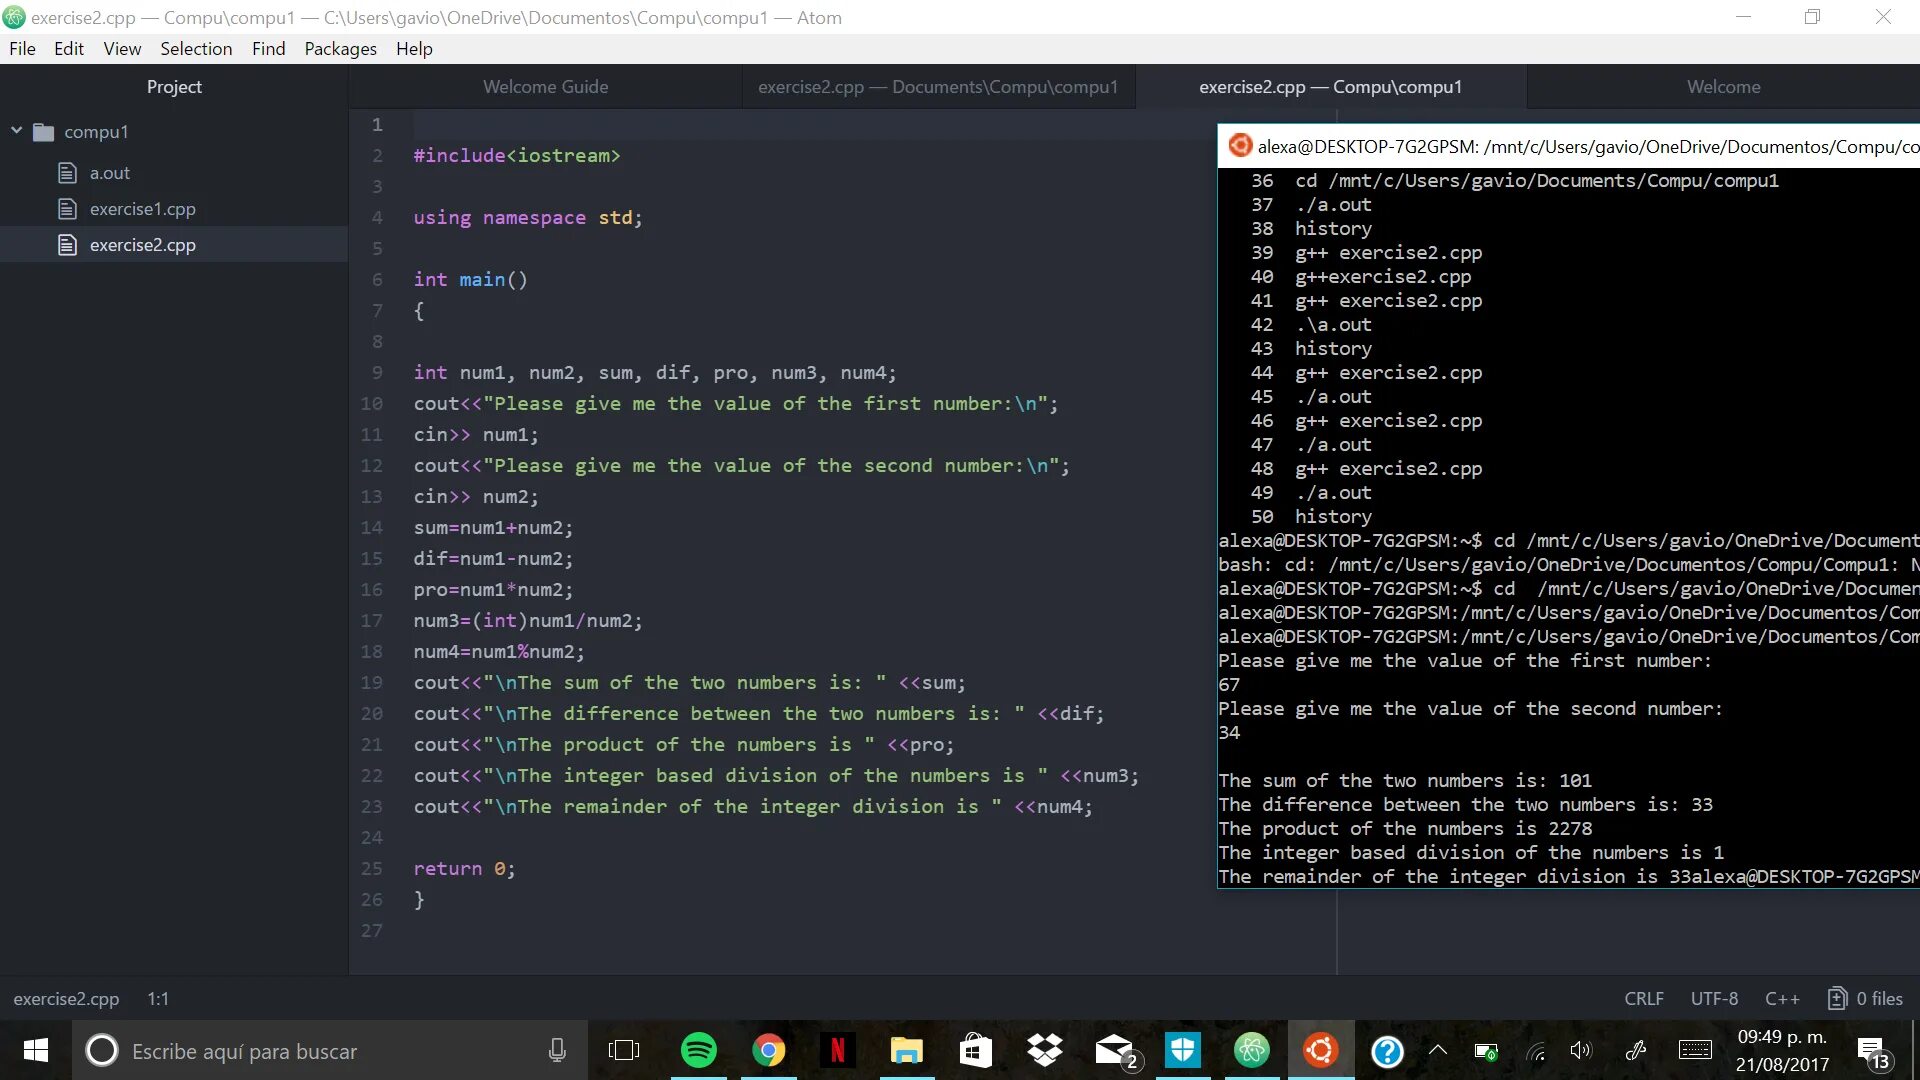Screen dimensions: 1920x1080
Task: Switch to Welcome Guide tab
Action: (x=545, y=86)
